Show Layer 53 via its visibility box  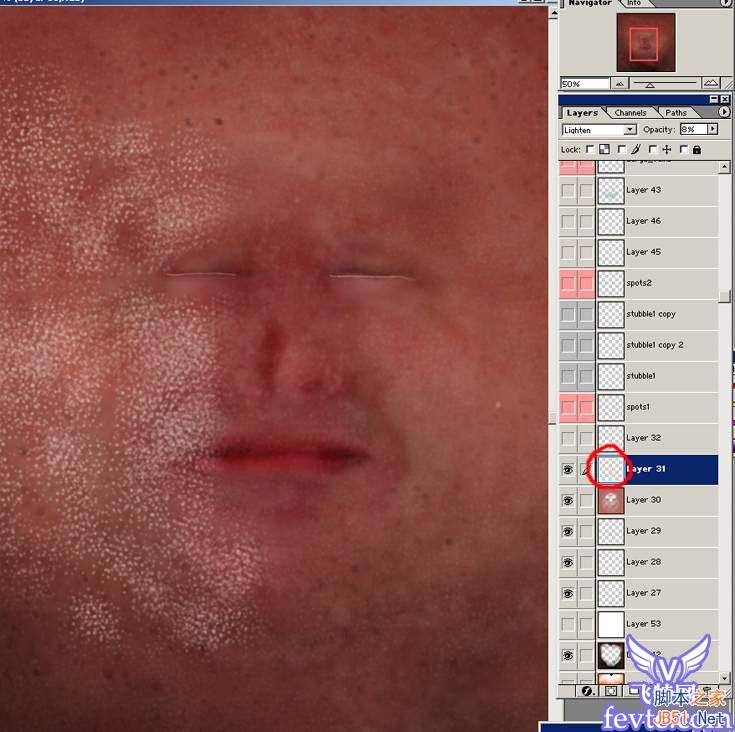(x=568, y=624)
